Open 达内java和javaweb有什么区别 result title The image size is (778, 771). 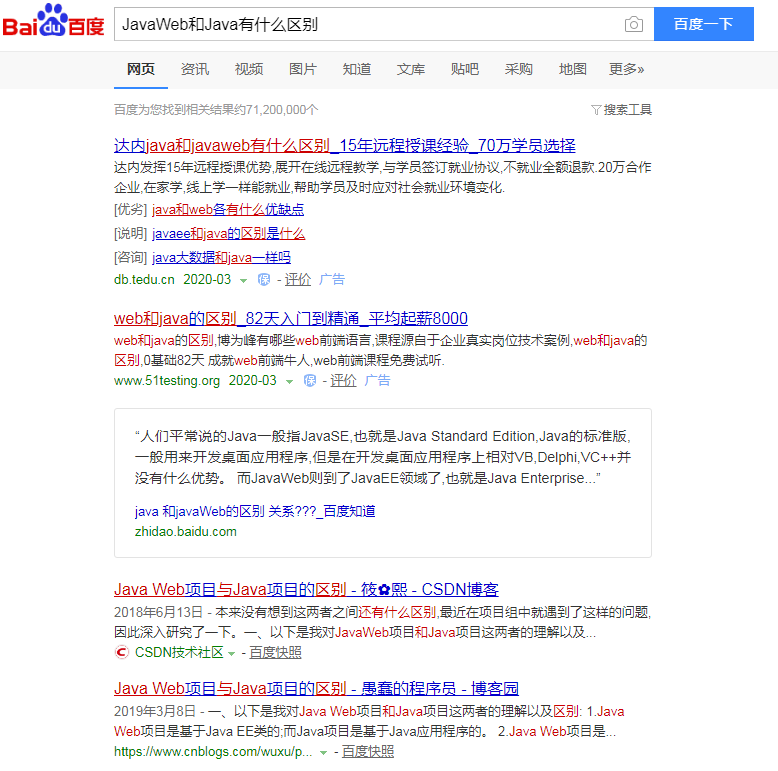(x=344, y=145)
